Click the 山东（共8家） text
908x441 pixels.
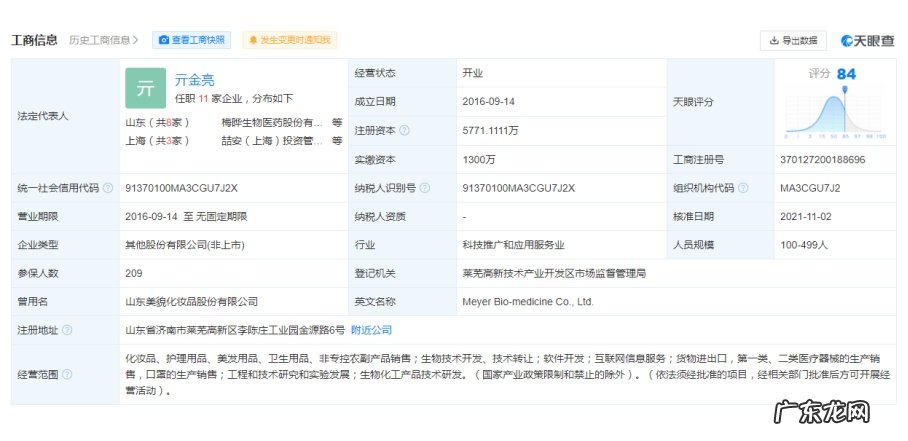point(158,123)
